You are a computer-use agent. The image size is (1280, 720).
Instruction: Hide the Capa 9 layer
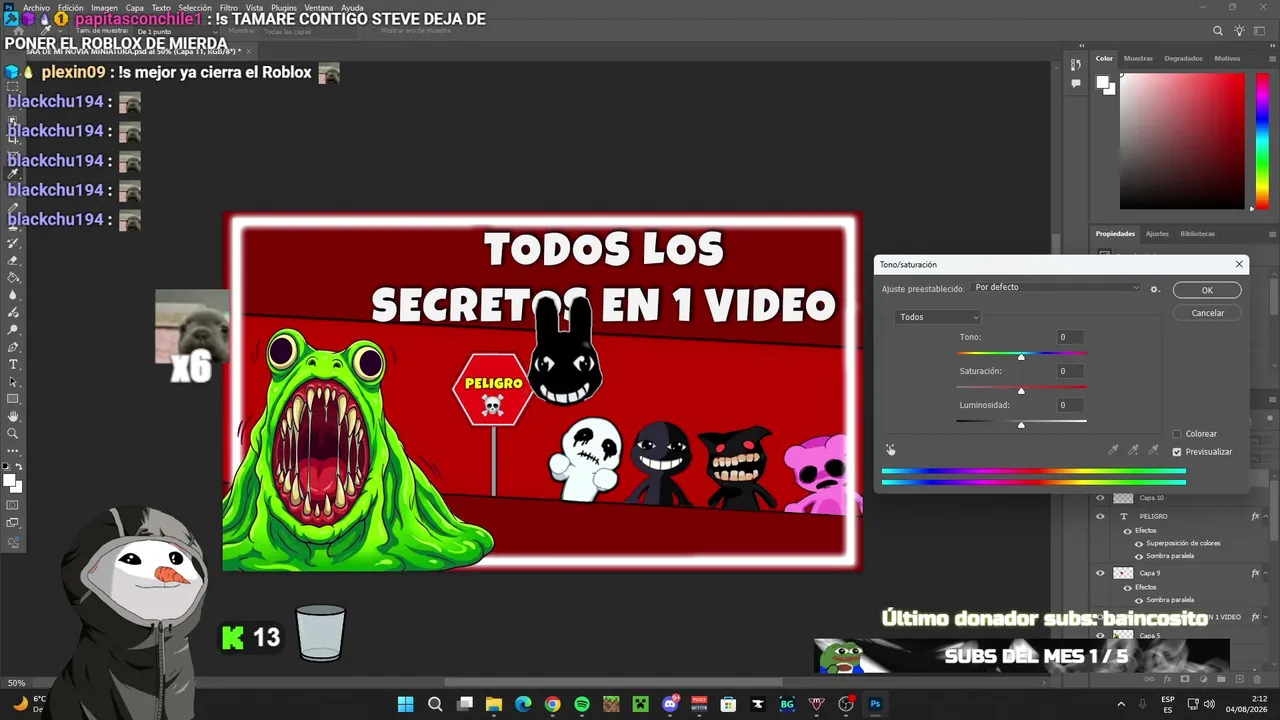[x=1100, y=573]
